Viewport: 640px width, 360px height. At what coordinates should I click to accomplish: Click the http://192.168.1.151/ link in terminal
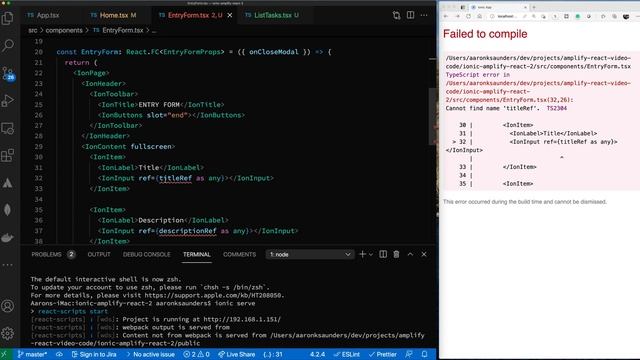tap(242, 319)
